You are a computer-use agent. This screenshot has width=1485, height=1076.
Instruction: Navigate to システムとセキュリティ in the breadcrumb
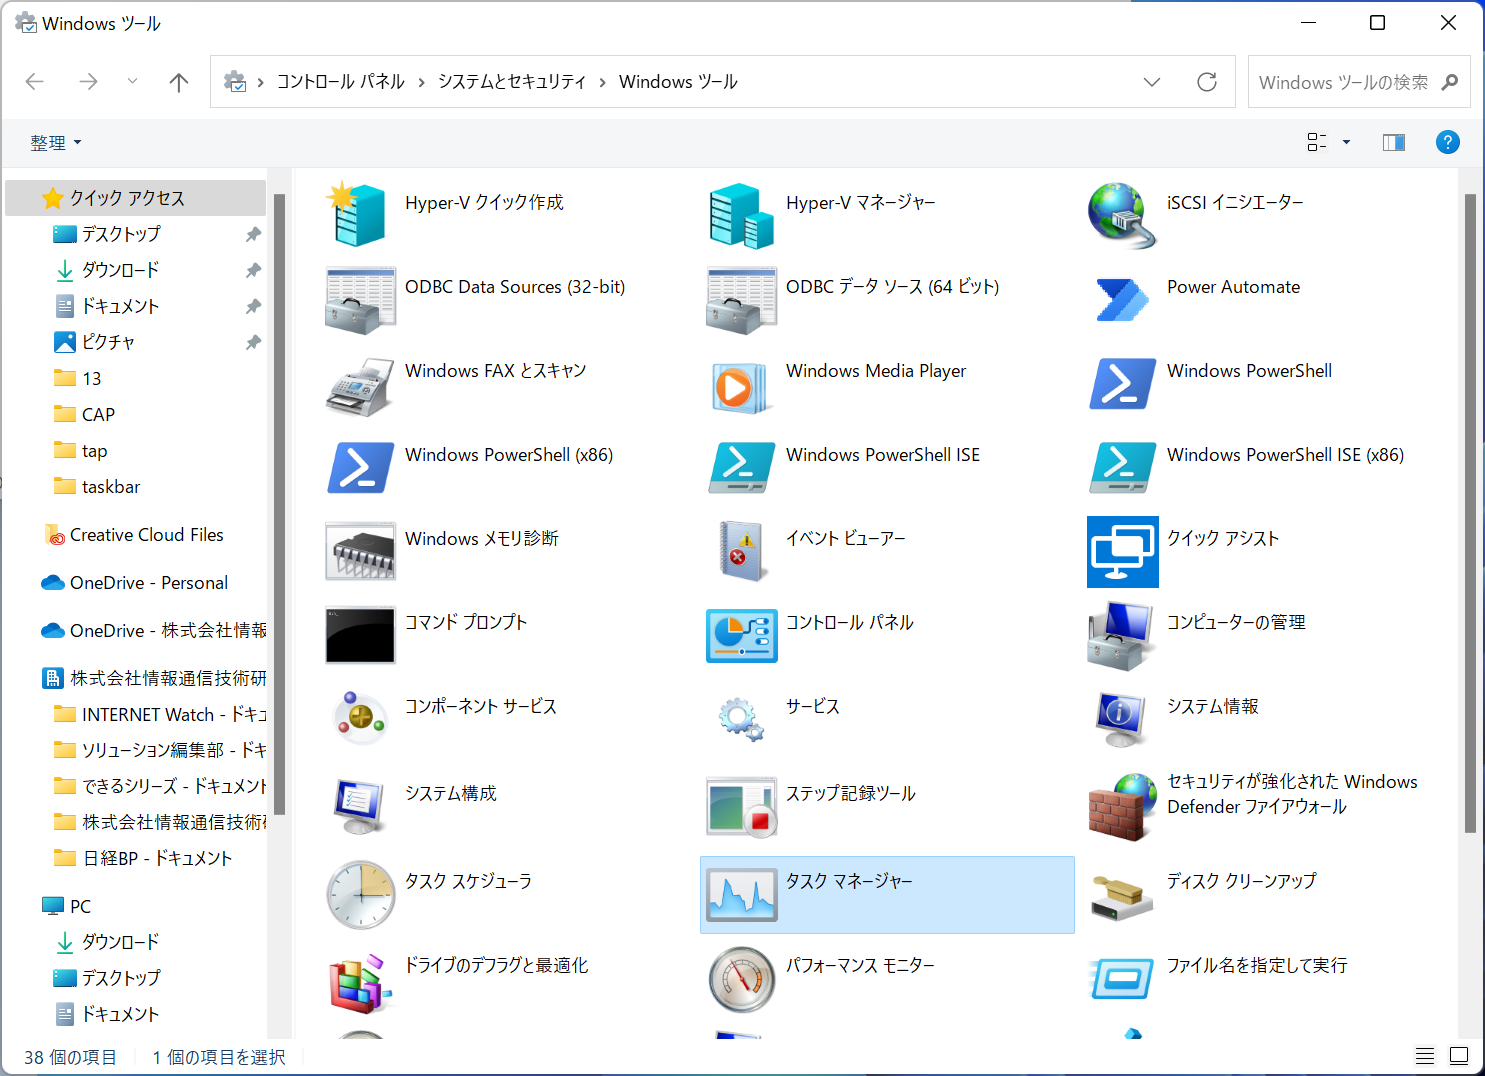[x=512, y=81]
